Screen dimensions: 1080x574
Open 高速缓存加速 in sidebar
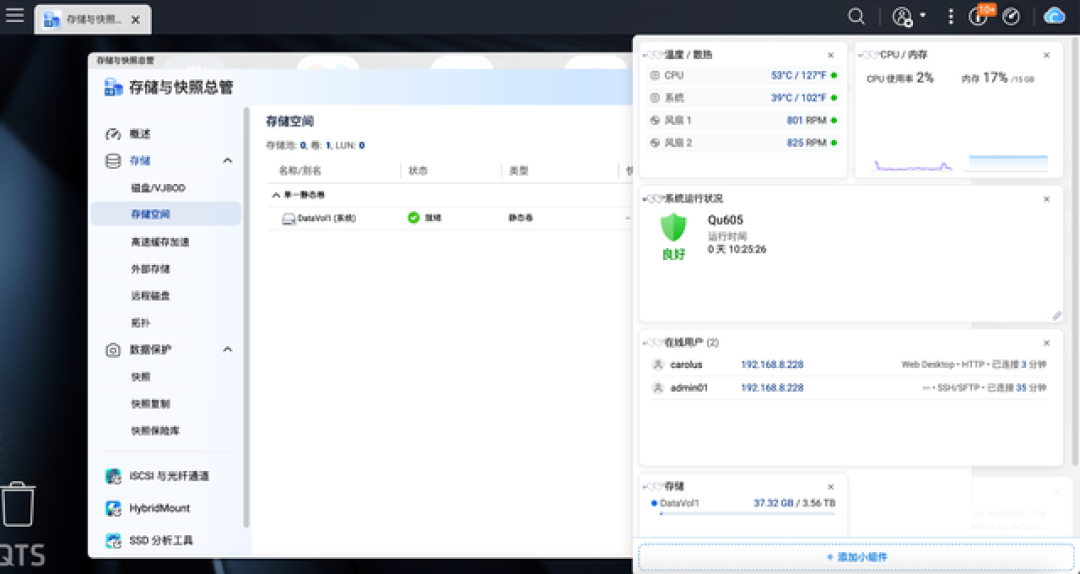[160, 242]
